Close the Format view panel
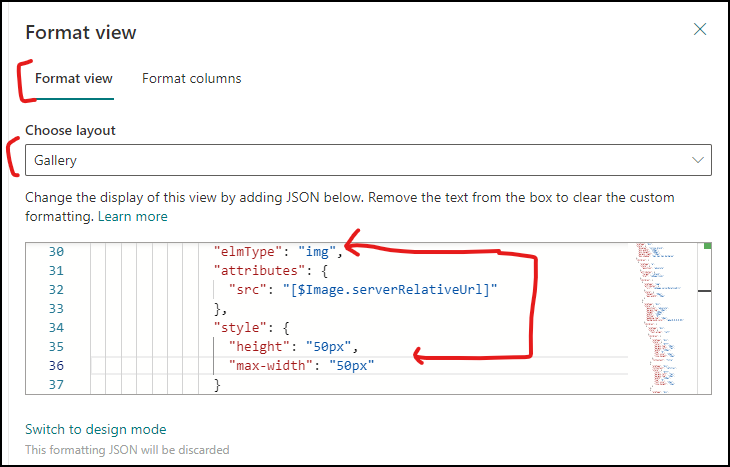This screenshot has width=730, height=467. click(x=700, y=30)
